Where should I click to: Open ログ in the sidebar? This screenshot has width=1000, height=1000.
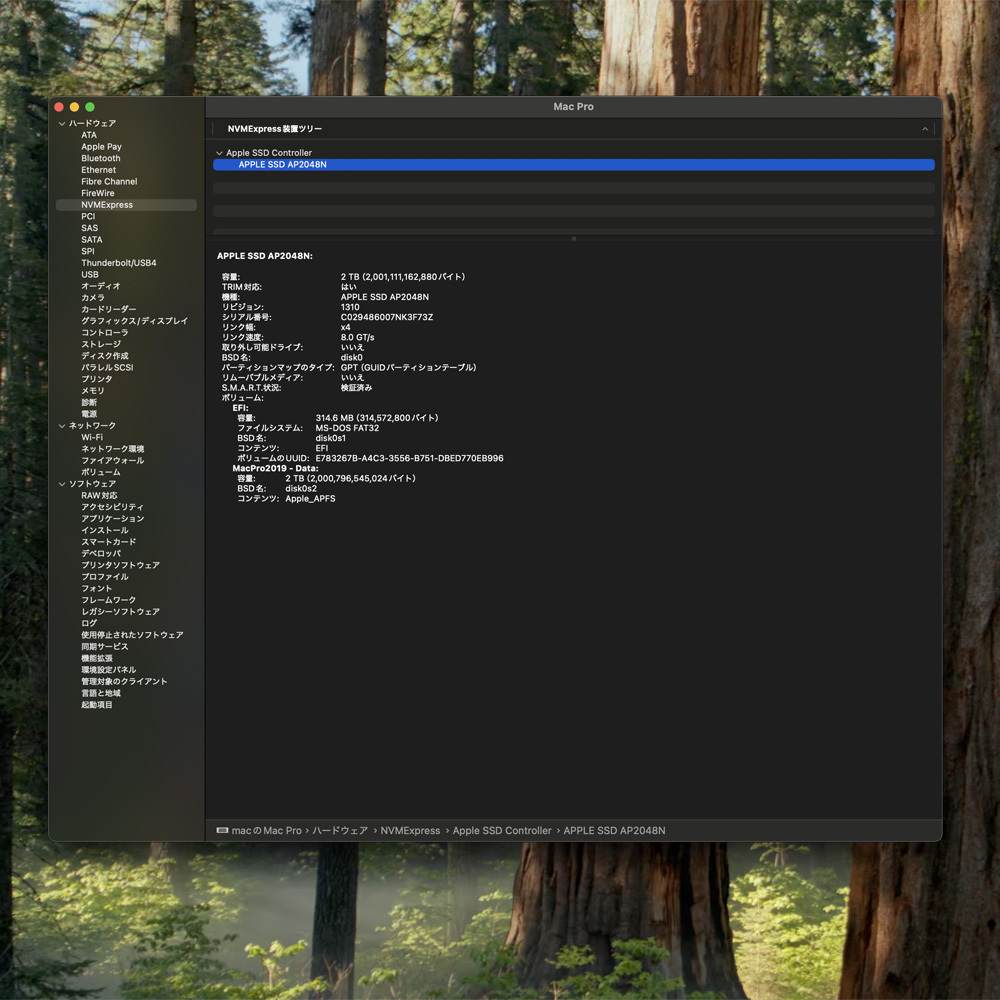click(89, 623)
